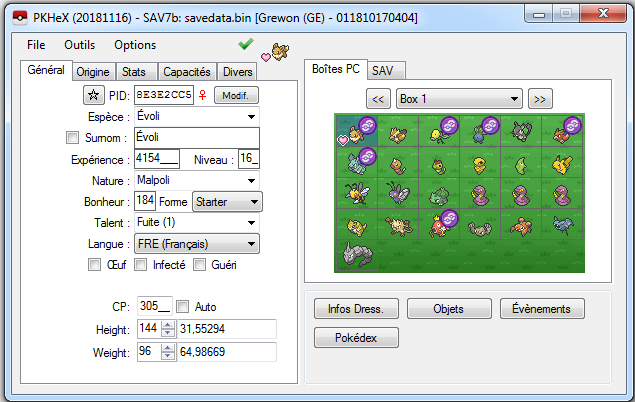
Task: Open the Espèce species dropdown
Action: pos(197,117)
